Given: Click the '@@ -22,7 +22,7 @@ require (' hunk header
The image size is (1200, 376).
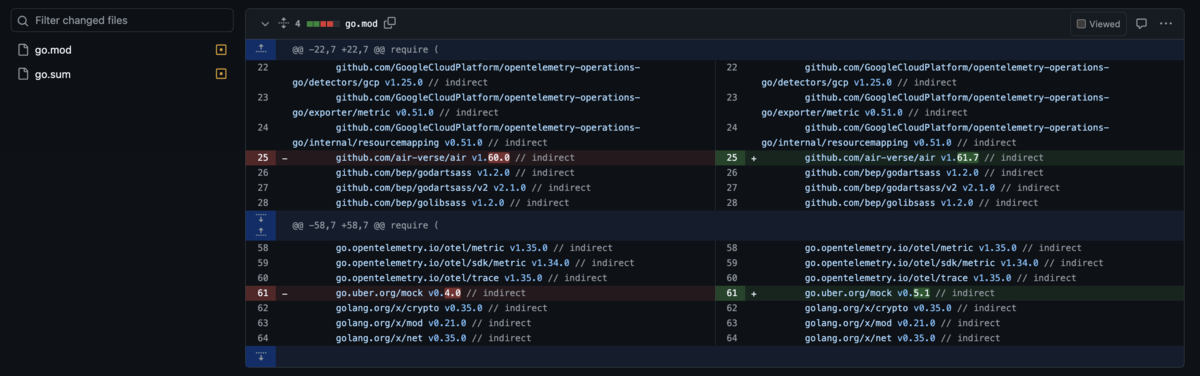Looking at the screenshot, I should point(365,49).
